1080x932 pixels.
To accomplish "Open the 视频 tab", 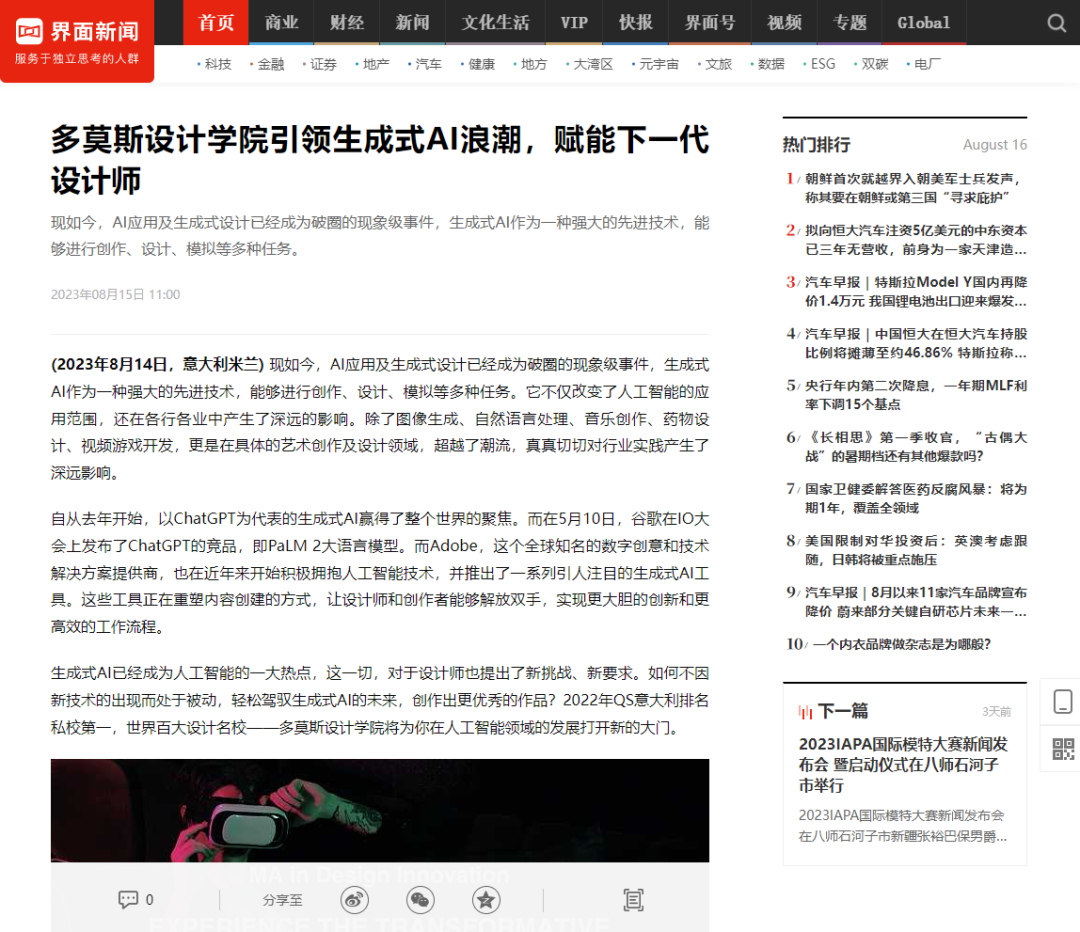I will 784,23.
